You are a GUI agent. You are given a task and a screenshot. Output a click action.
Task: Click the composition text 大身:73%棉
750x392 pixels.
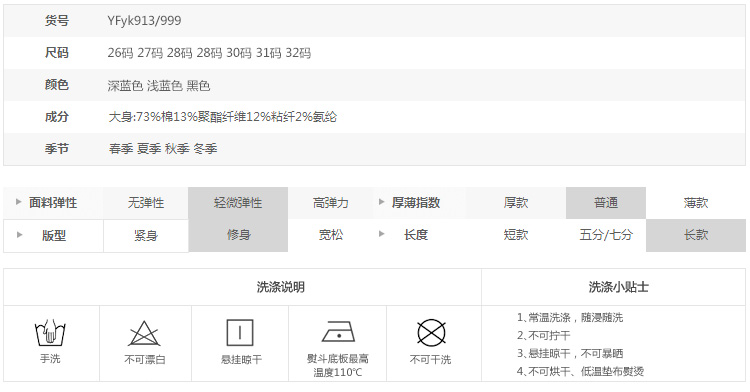point(222,117)
